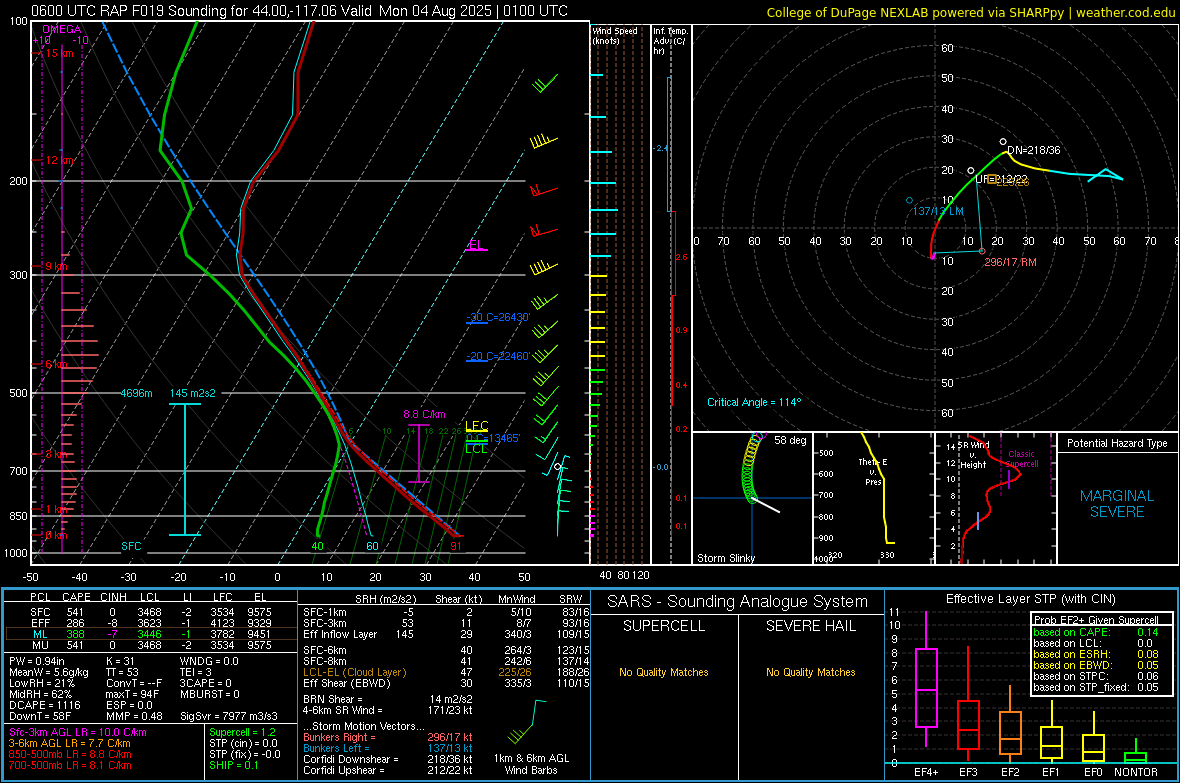Click the surface temperature value 91

point(456,546)
